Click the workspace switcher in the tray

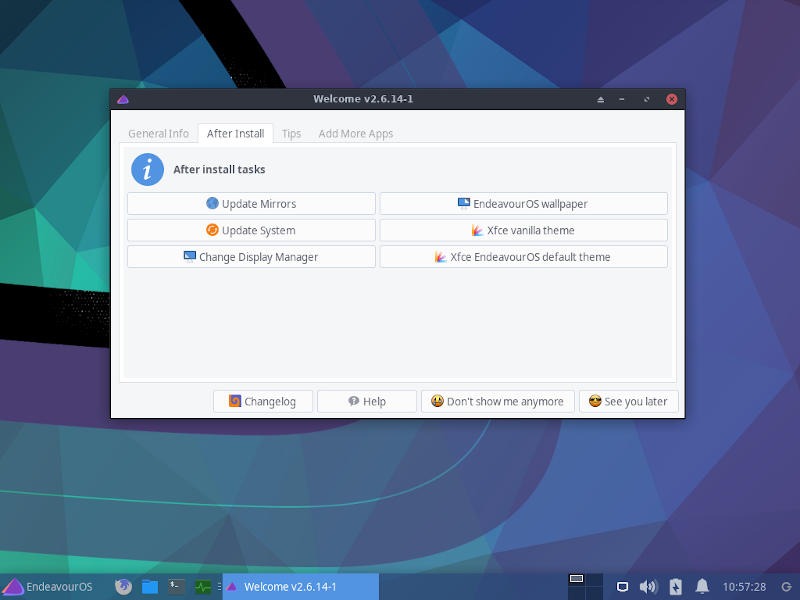pyautogui.click(x=577, y=584)
